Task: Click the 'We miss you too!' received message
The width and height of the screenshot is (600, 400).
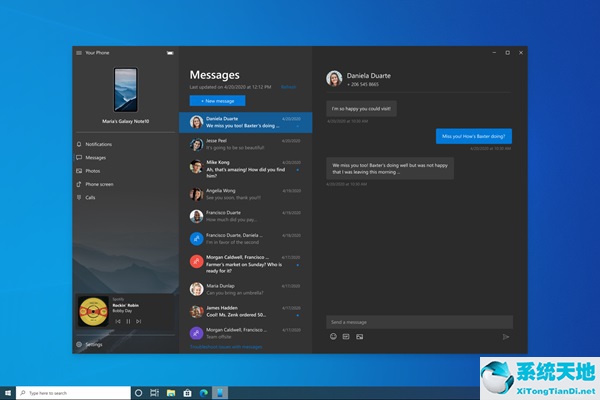Action: point(390,168)
